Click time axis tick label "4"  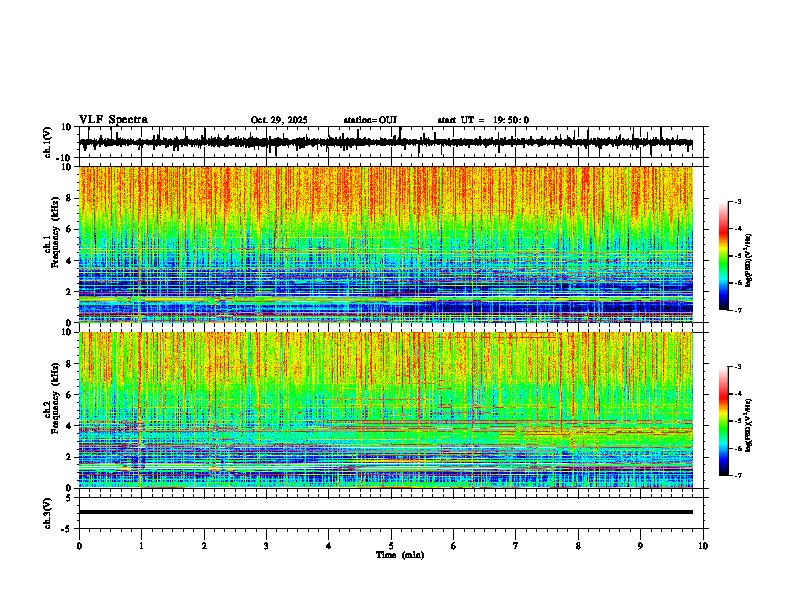(x=329, y=546)
